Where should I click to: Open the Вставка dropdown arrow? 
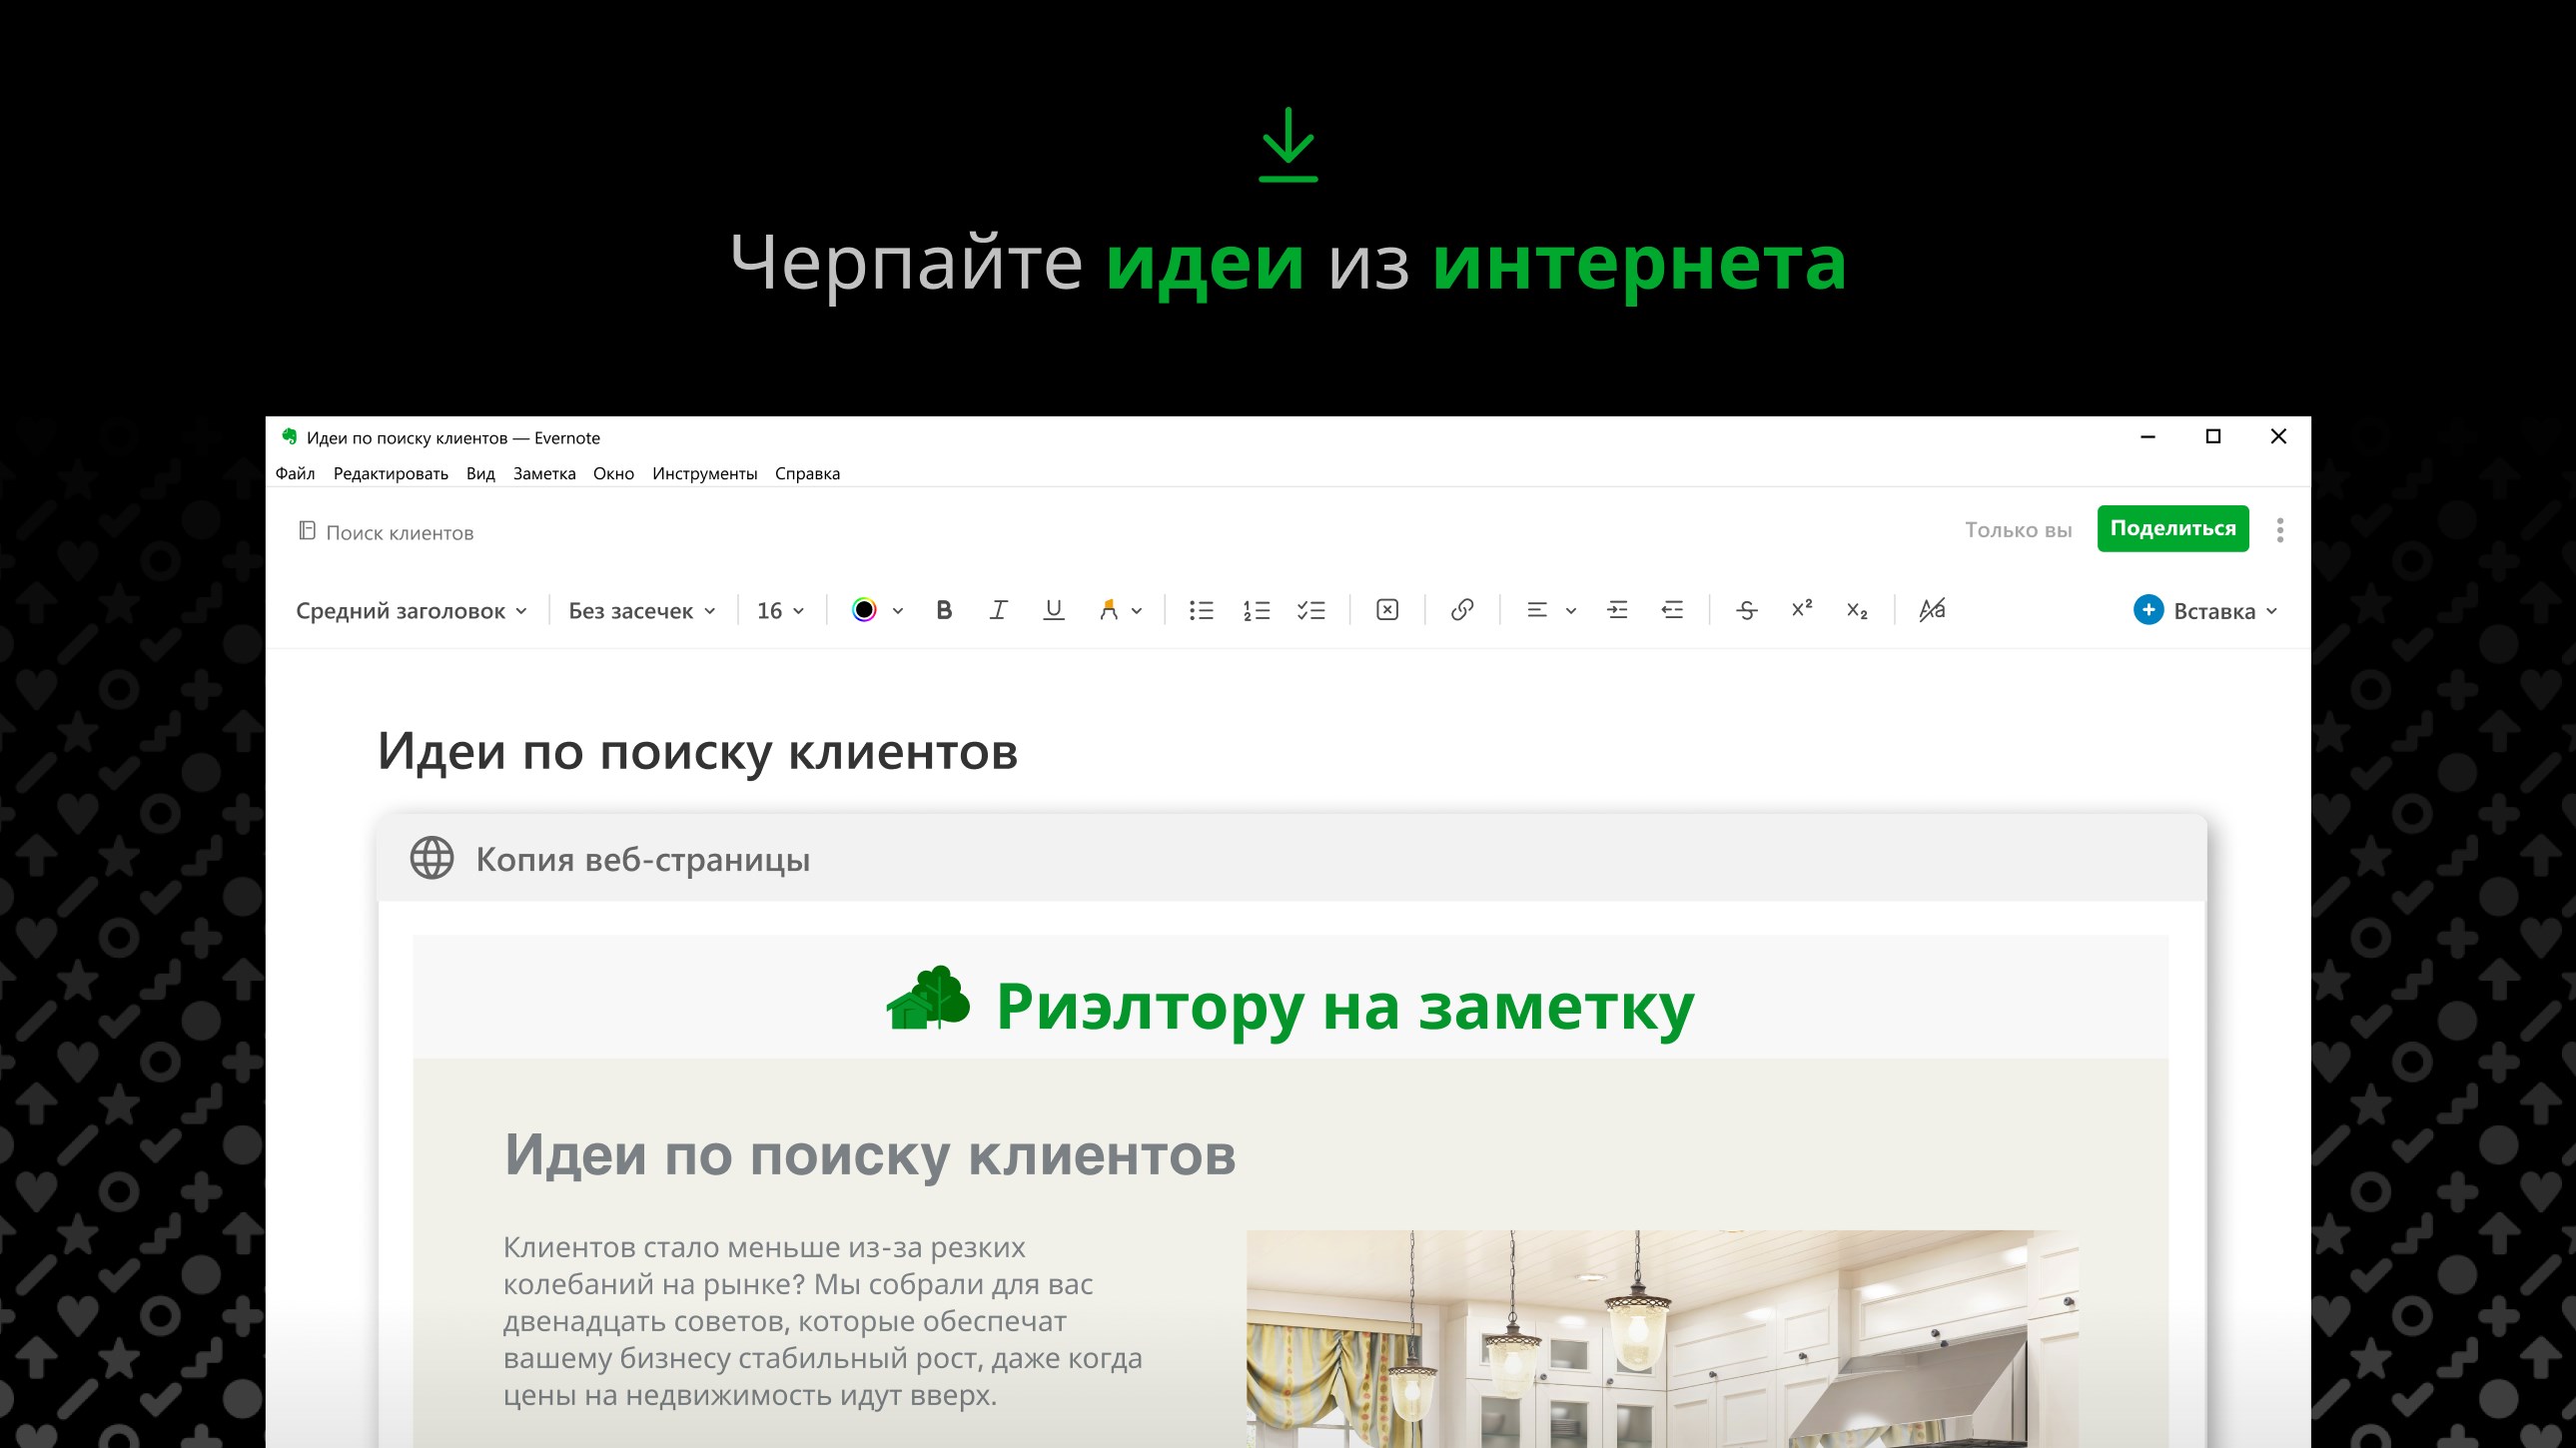pos(2271,611)
